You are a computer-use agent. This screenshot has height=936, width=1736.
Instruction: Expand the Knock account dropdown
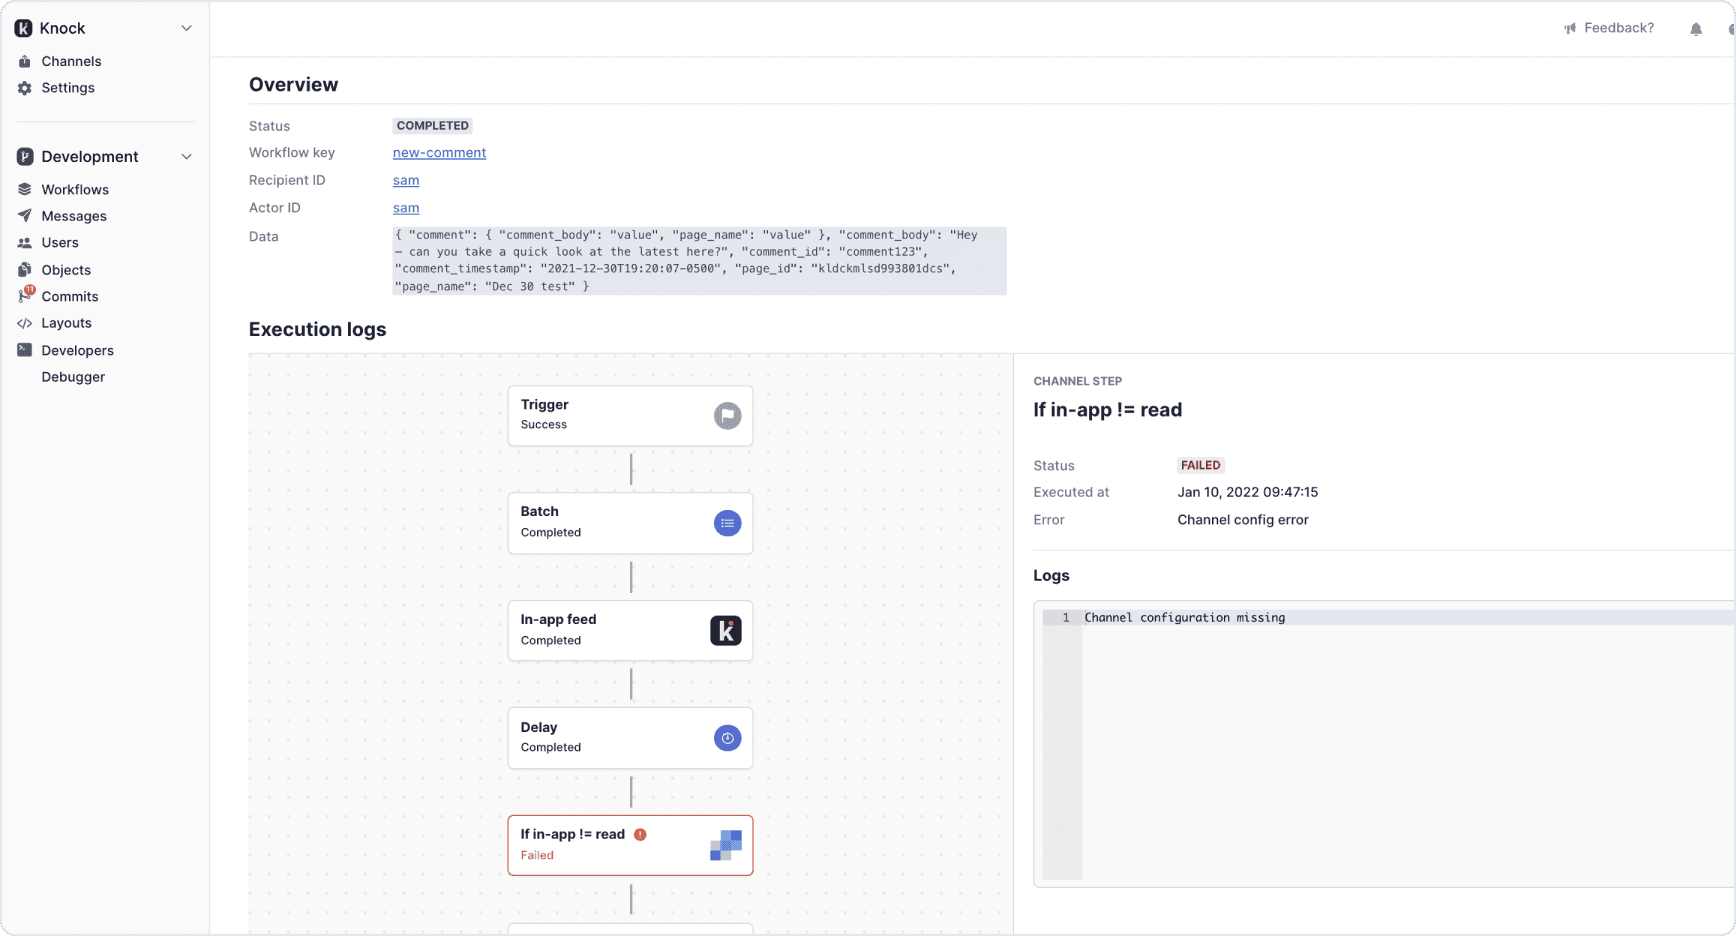(x=186, y=28)
